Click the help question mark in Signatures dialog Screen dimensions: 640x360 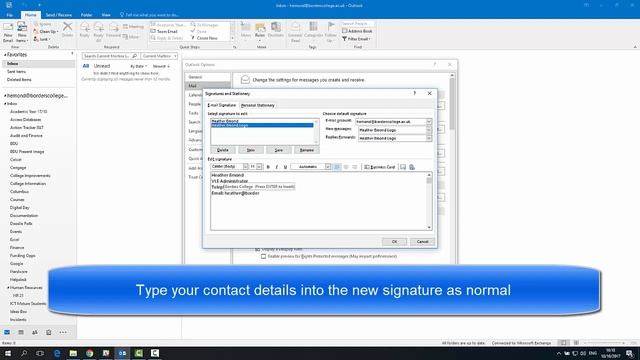coord(415,93)
